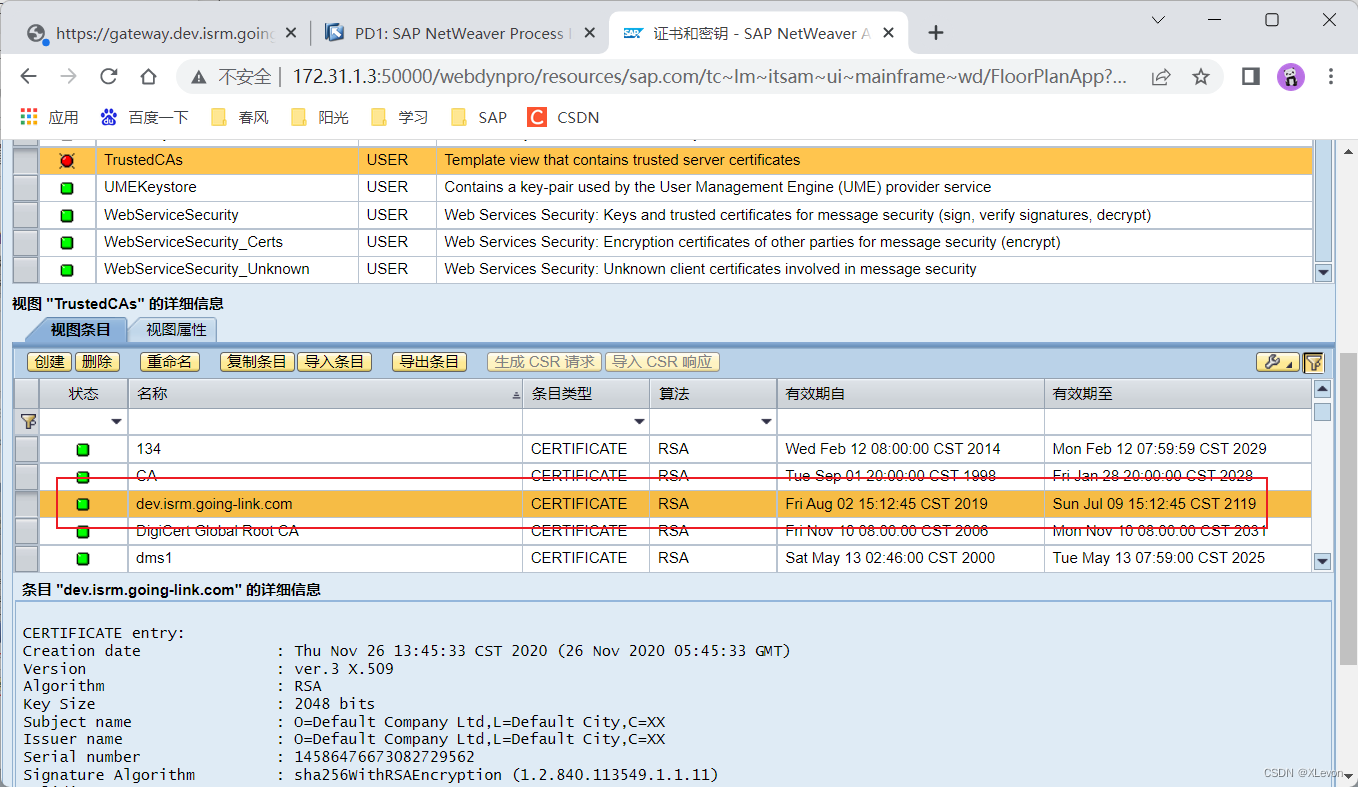1358x787 pixels.
Task: Go back in the browser
Action: [29, 77]
